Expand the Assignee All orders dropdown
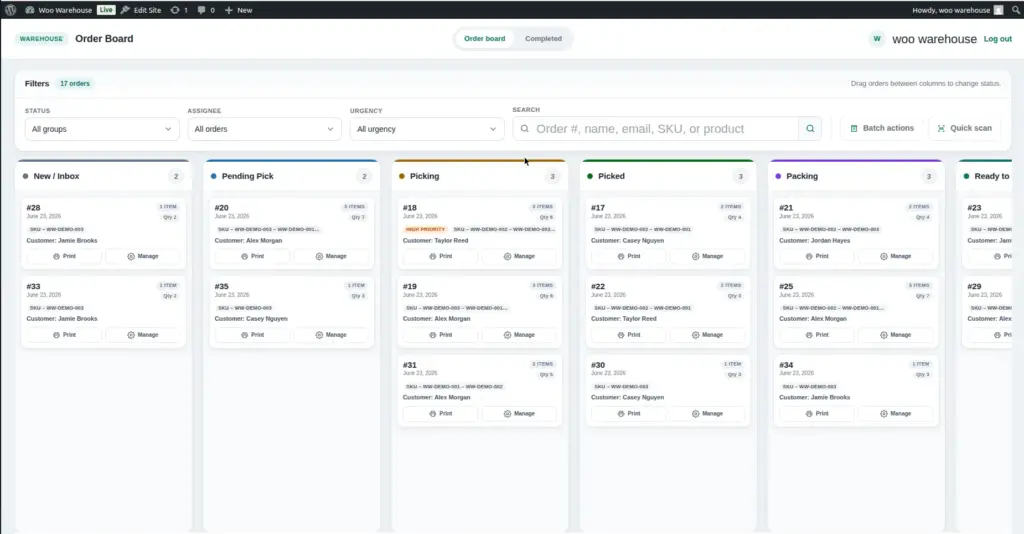 tap(264, 129)
